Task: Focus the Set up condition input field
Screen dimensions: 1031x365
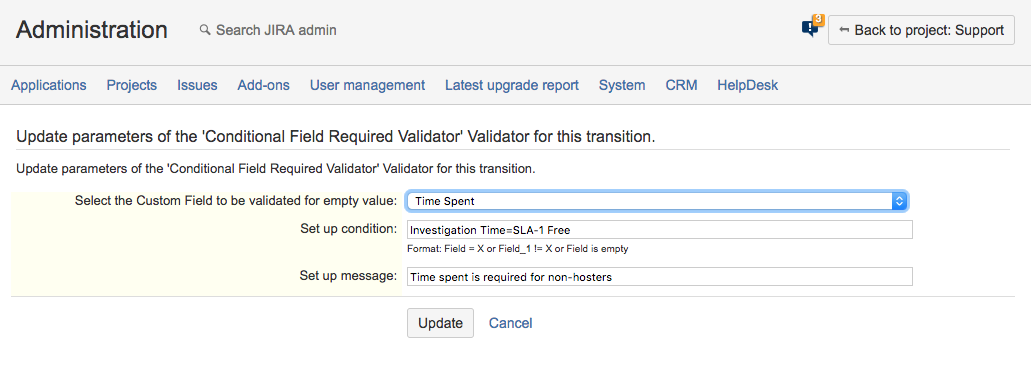Action: (x=659, y=230)
